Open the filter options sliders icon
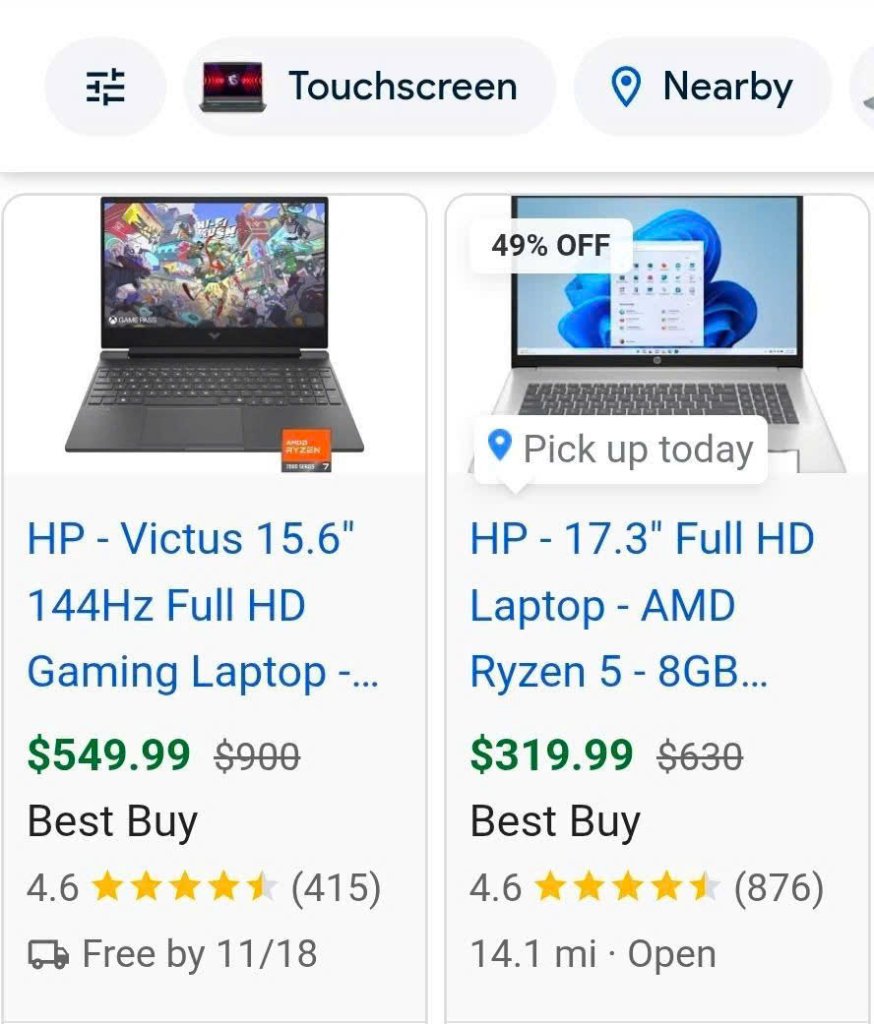The image size is (874, 1024). click(105, 87)
